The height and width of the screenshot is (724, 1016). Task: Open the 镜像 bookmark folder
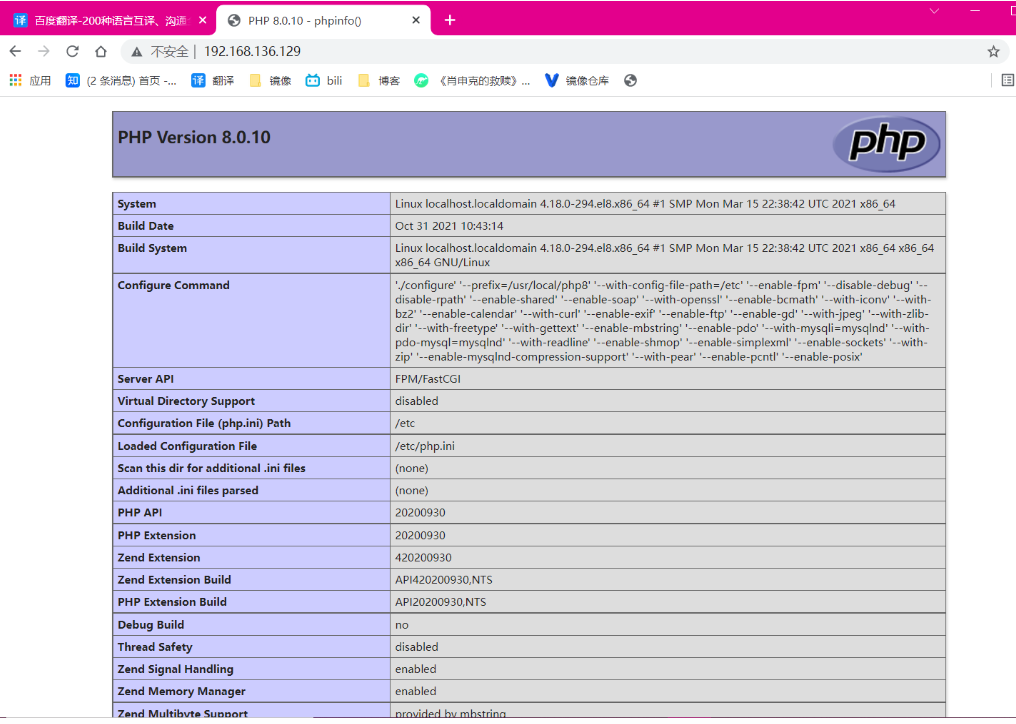[270, 80]
